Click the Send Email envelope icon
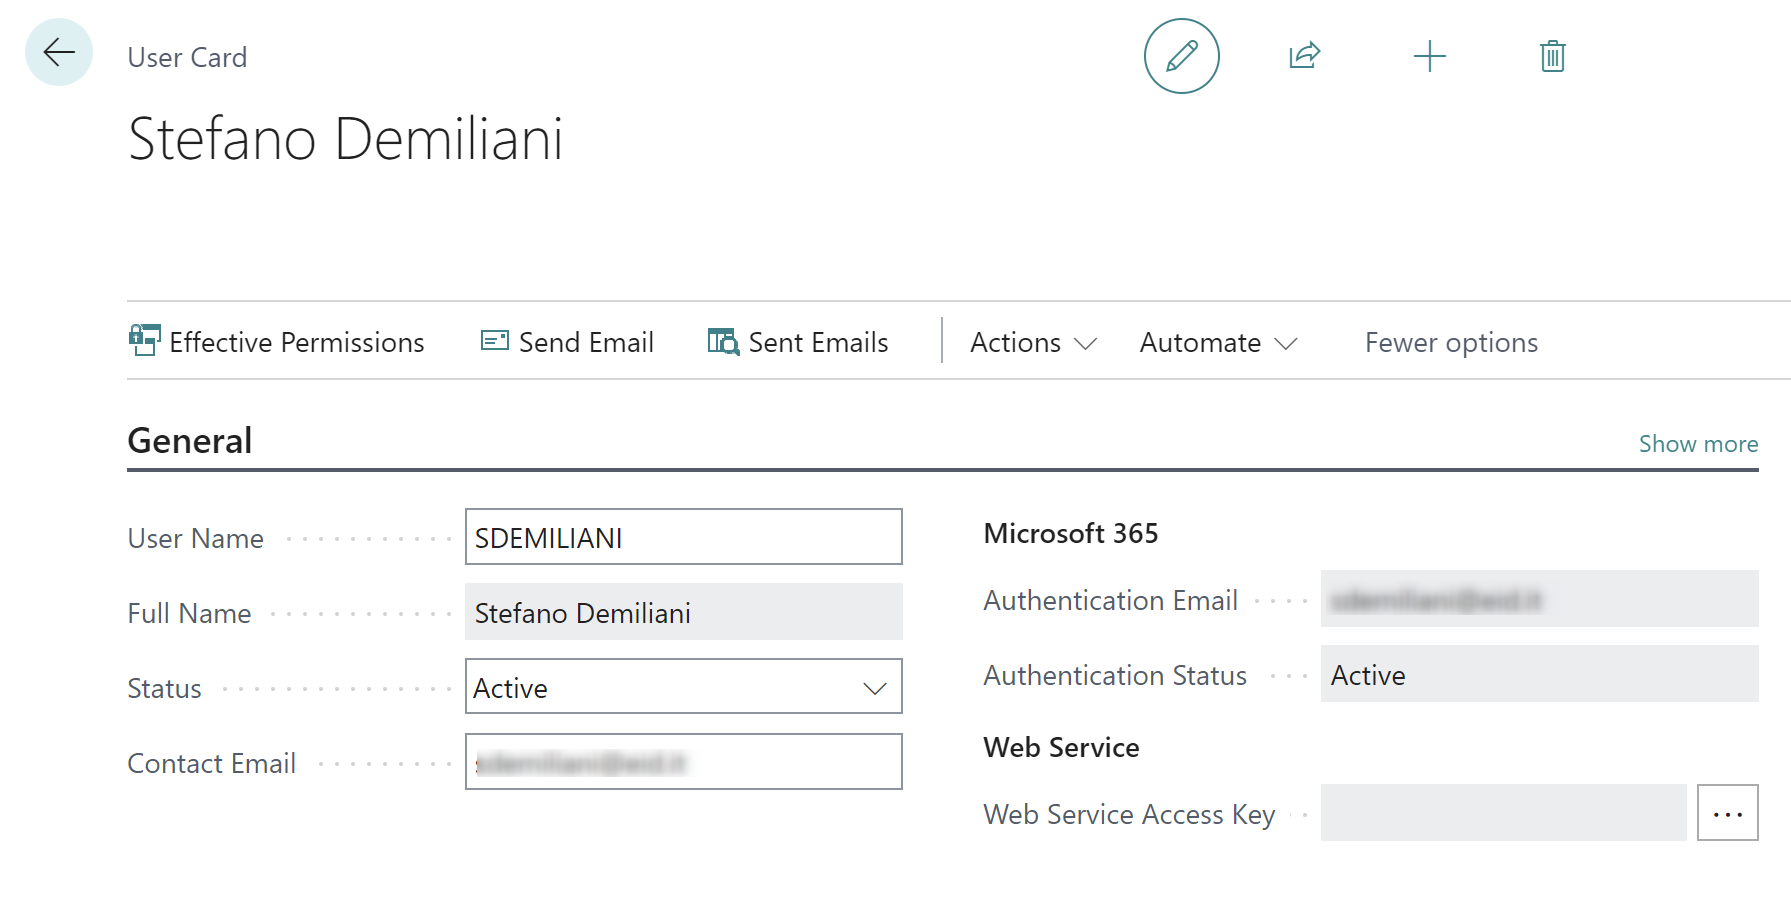The width and height of the screenshot is (1791, 919). [x=494, y=341]
